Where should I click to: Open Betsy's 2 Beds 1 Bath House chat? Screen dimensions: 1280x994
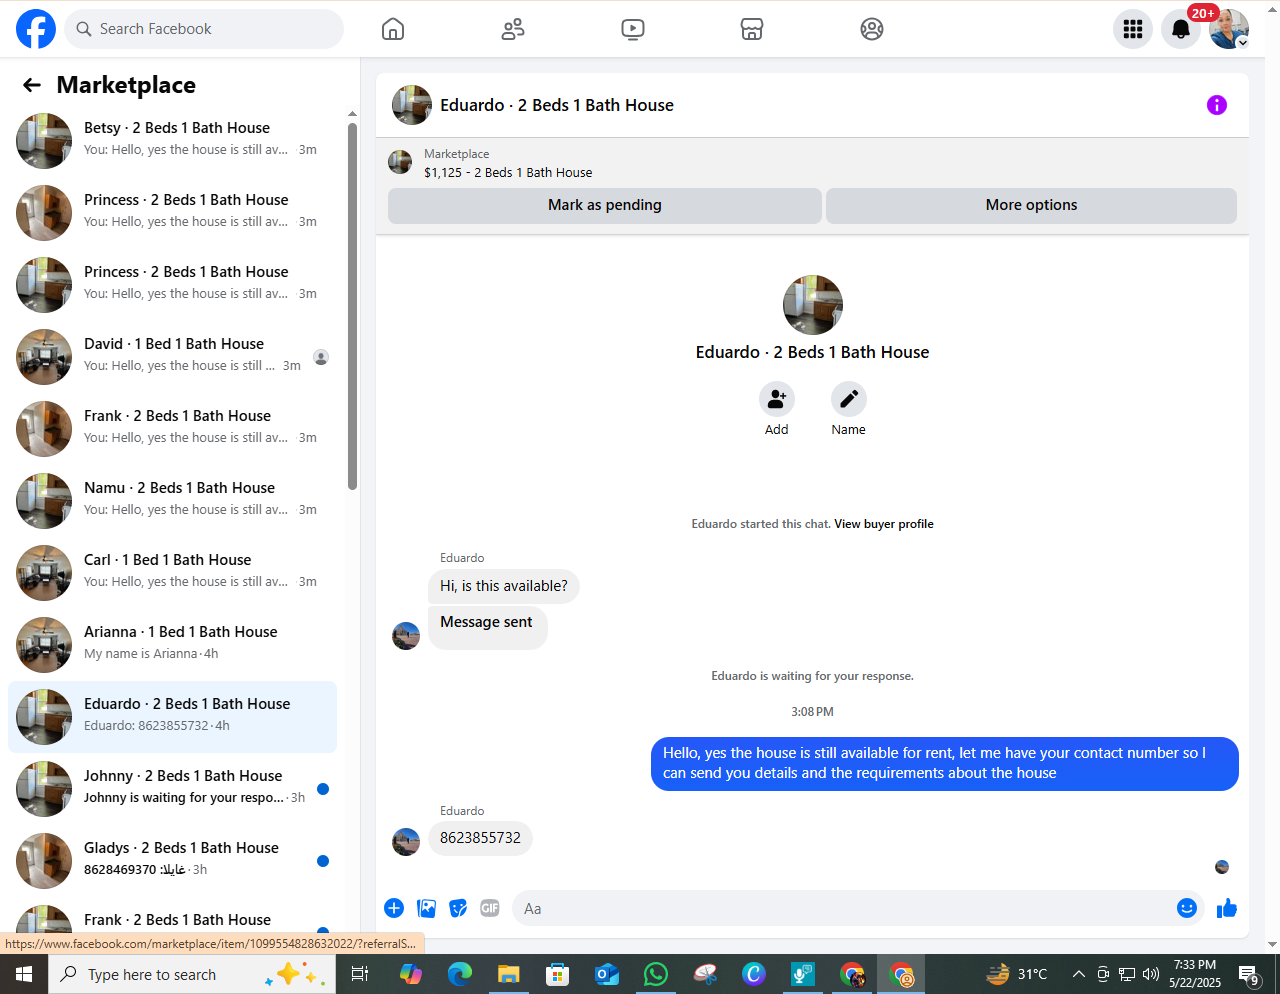[x=172, y=141]
